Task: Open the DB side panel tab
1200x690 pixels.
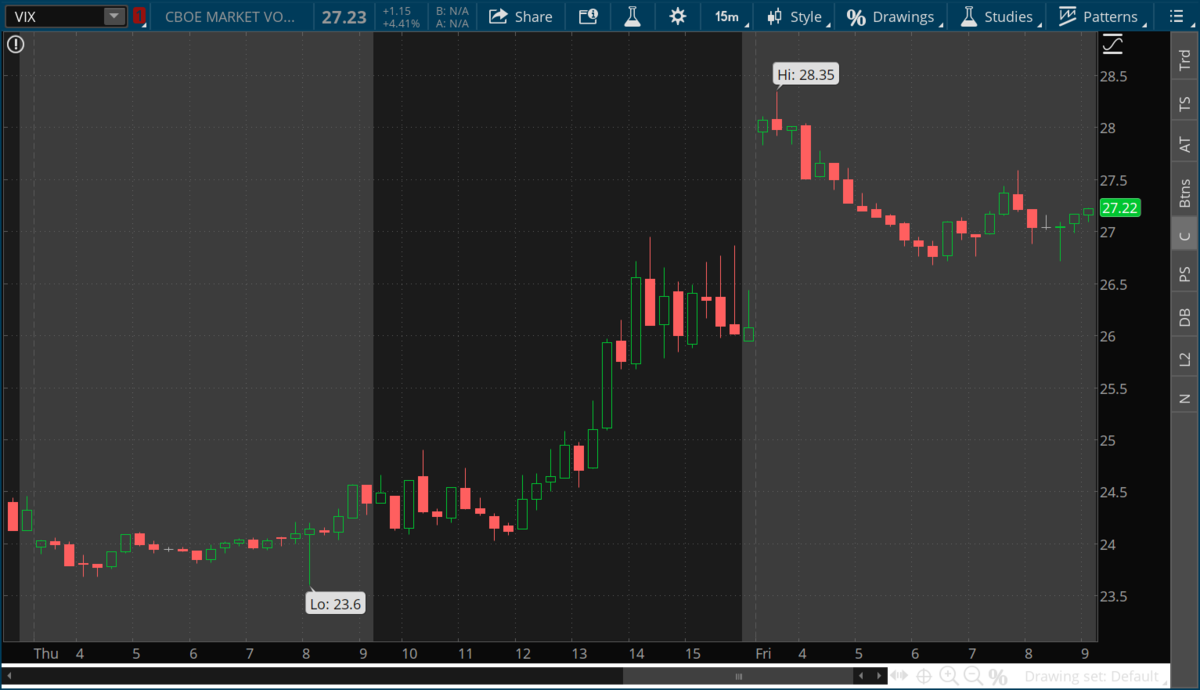Action: coord(1184,317)
